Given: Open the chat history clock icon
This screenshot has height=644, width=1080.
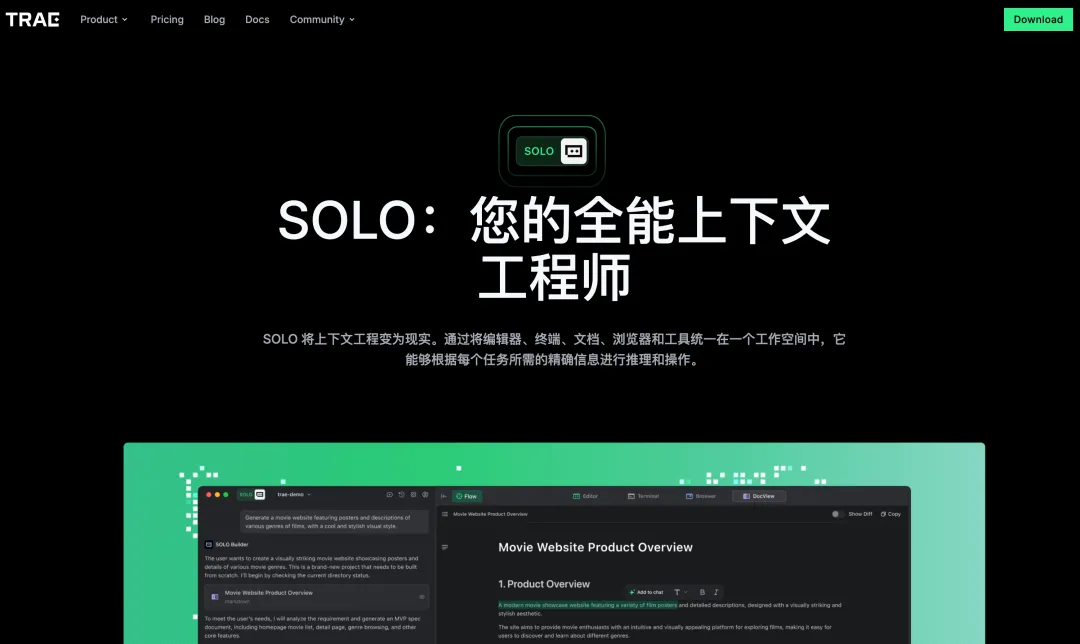Looking at the screenshot, I should point(400,495).
